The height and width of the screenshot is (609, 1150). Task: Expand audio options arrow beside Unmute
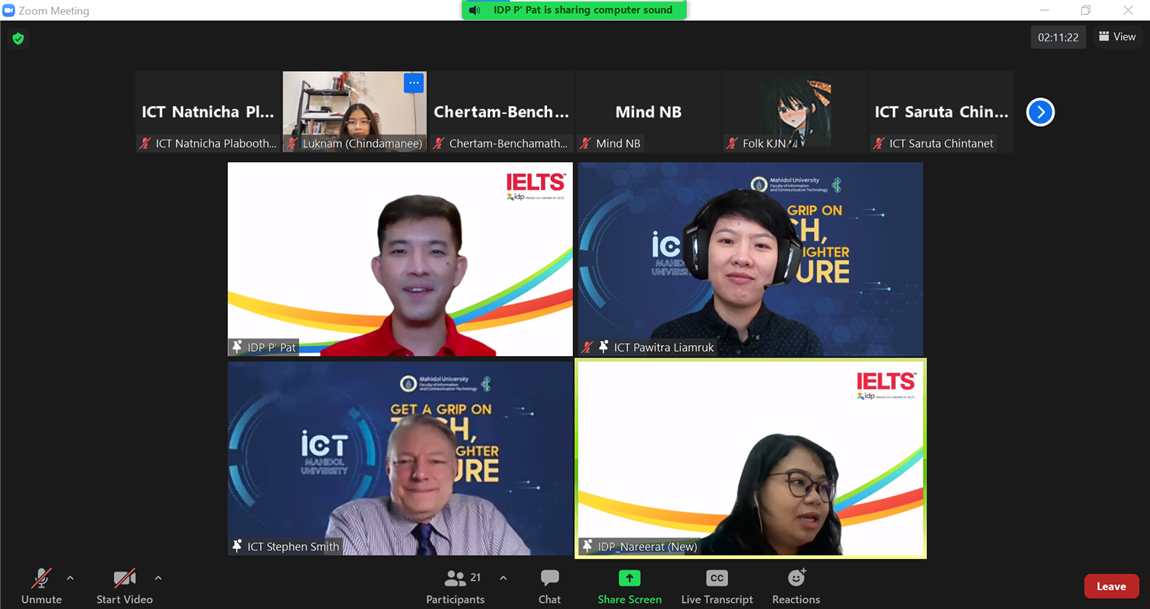tap(70, 578)
